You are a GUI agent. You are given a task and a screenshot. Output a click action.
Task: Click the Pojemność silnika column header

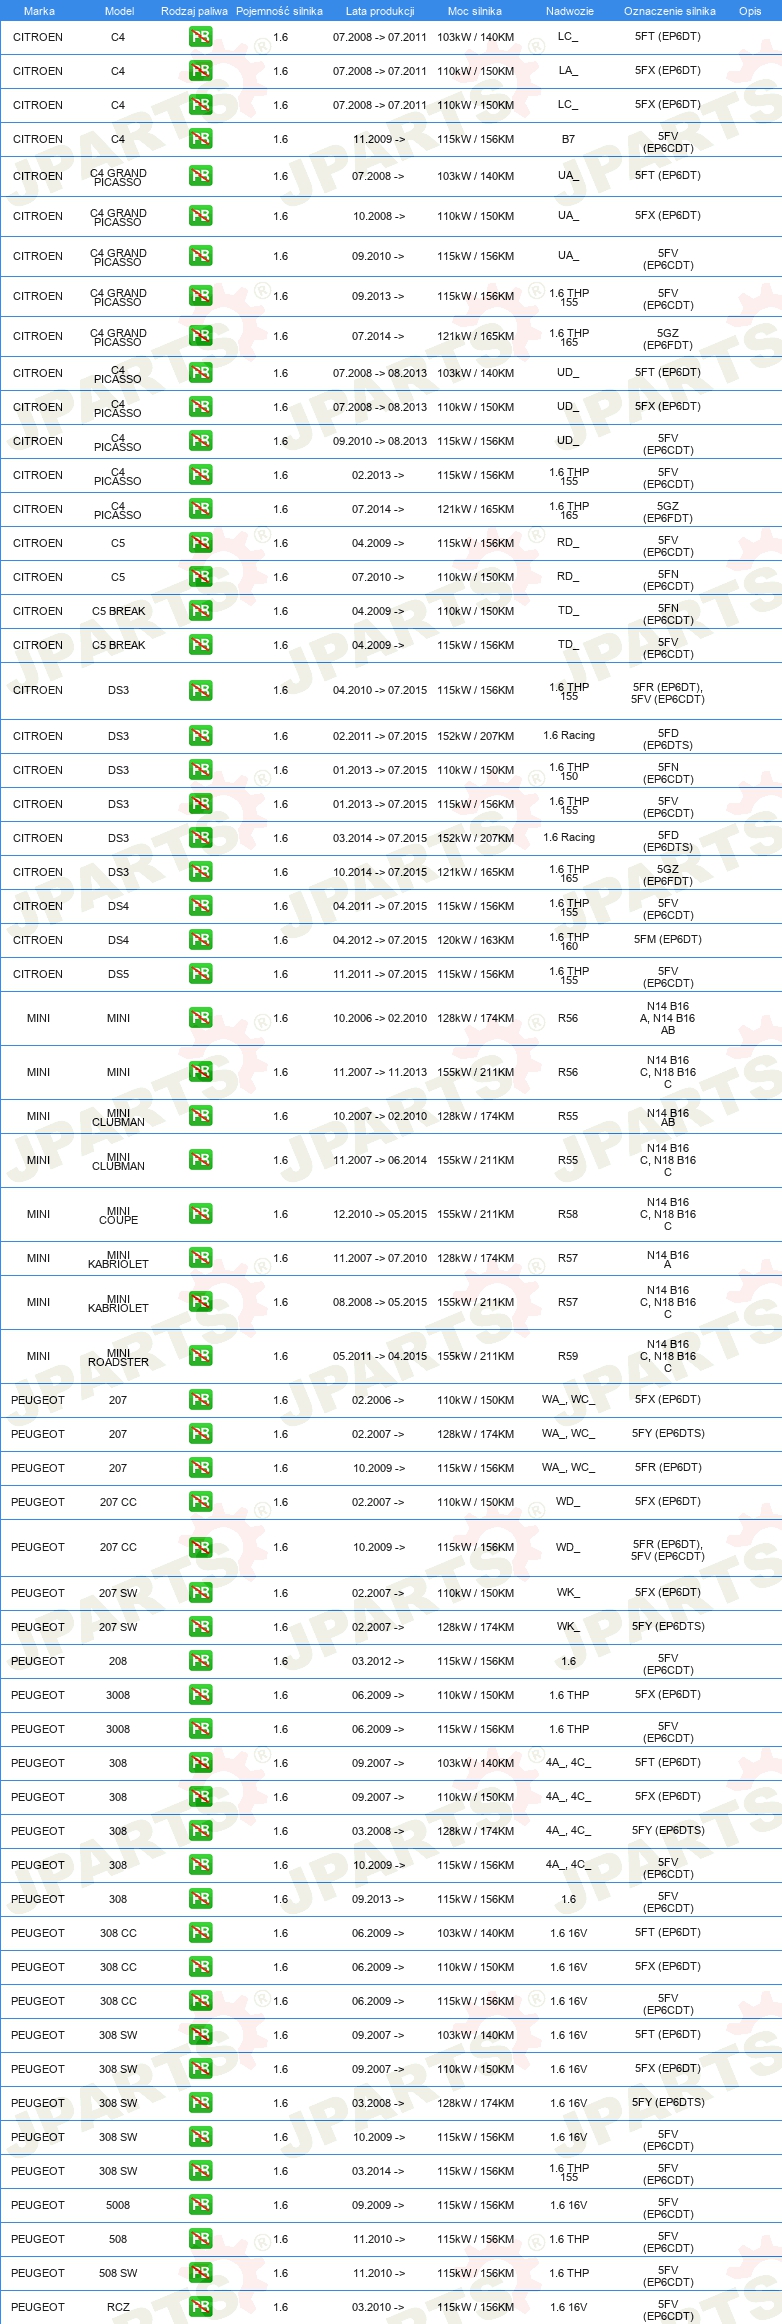[x=279, y=11]
